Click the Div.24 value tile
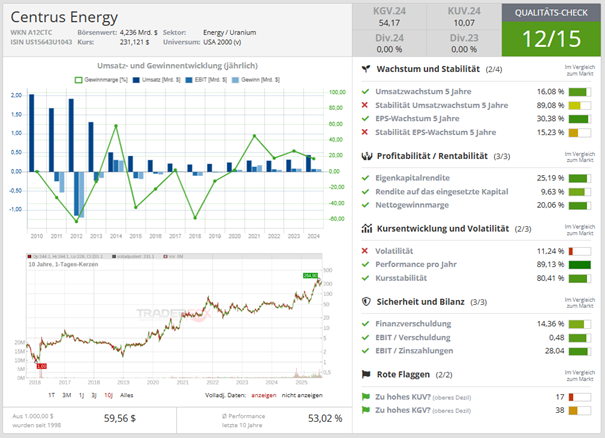605x438 pixels. [389, 43]
